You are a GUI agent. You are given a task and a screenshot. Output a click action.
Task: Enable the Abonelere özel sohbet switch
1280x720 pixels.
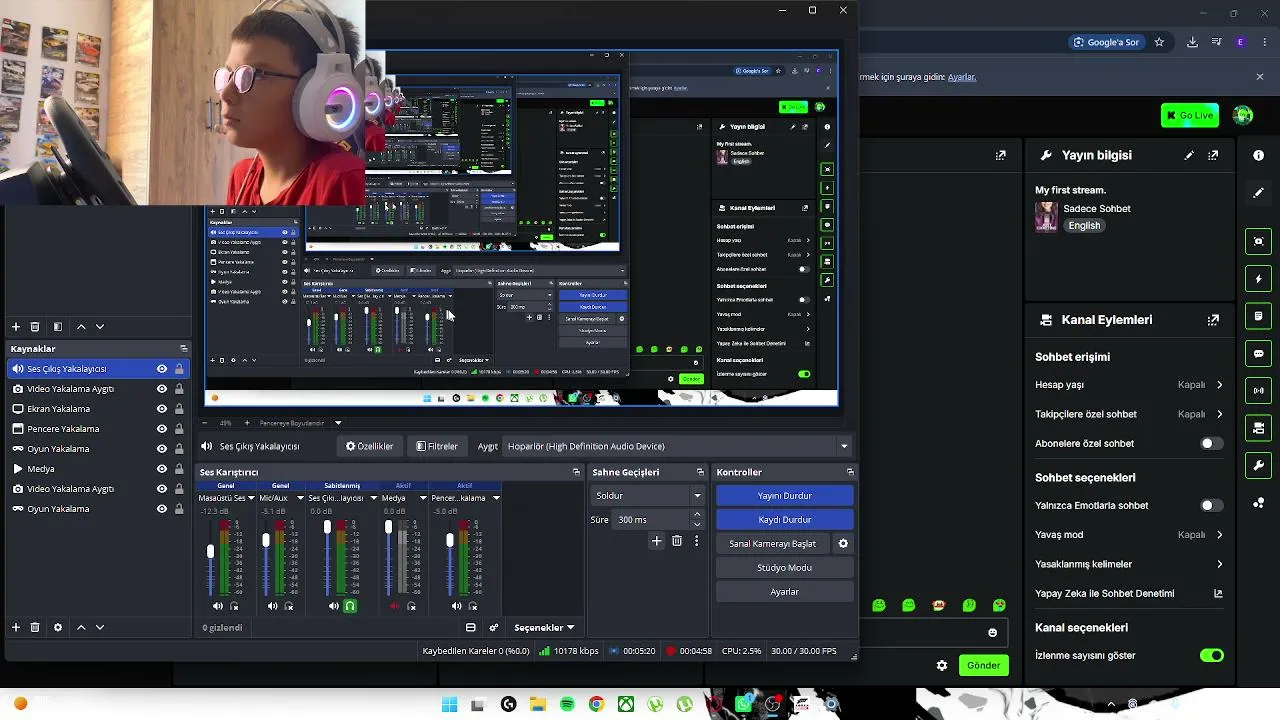1211,443
